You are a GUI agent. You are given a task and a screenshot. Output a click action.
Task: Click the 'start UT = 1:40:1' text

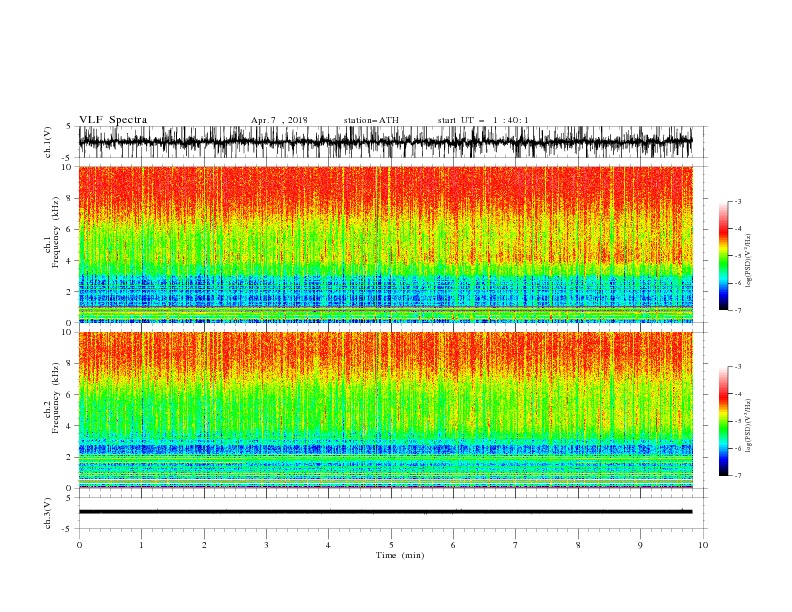(483, 120)
